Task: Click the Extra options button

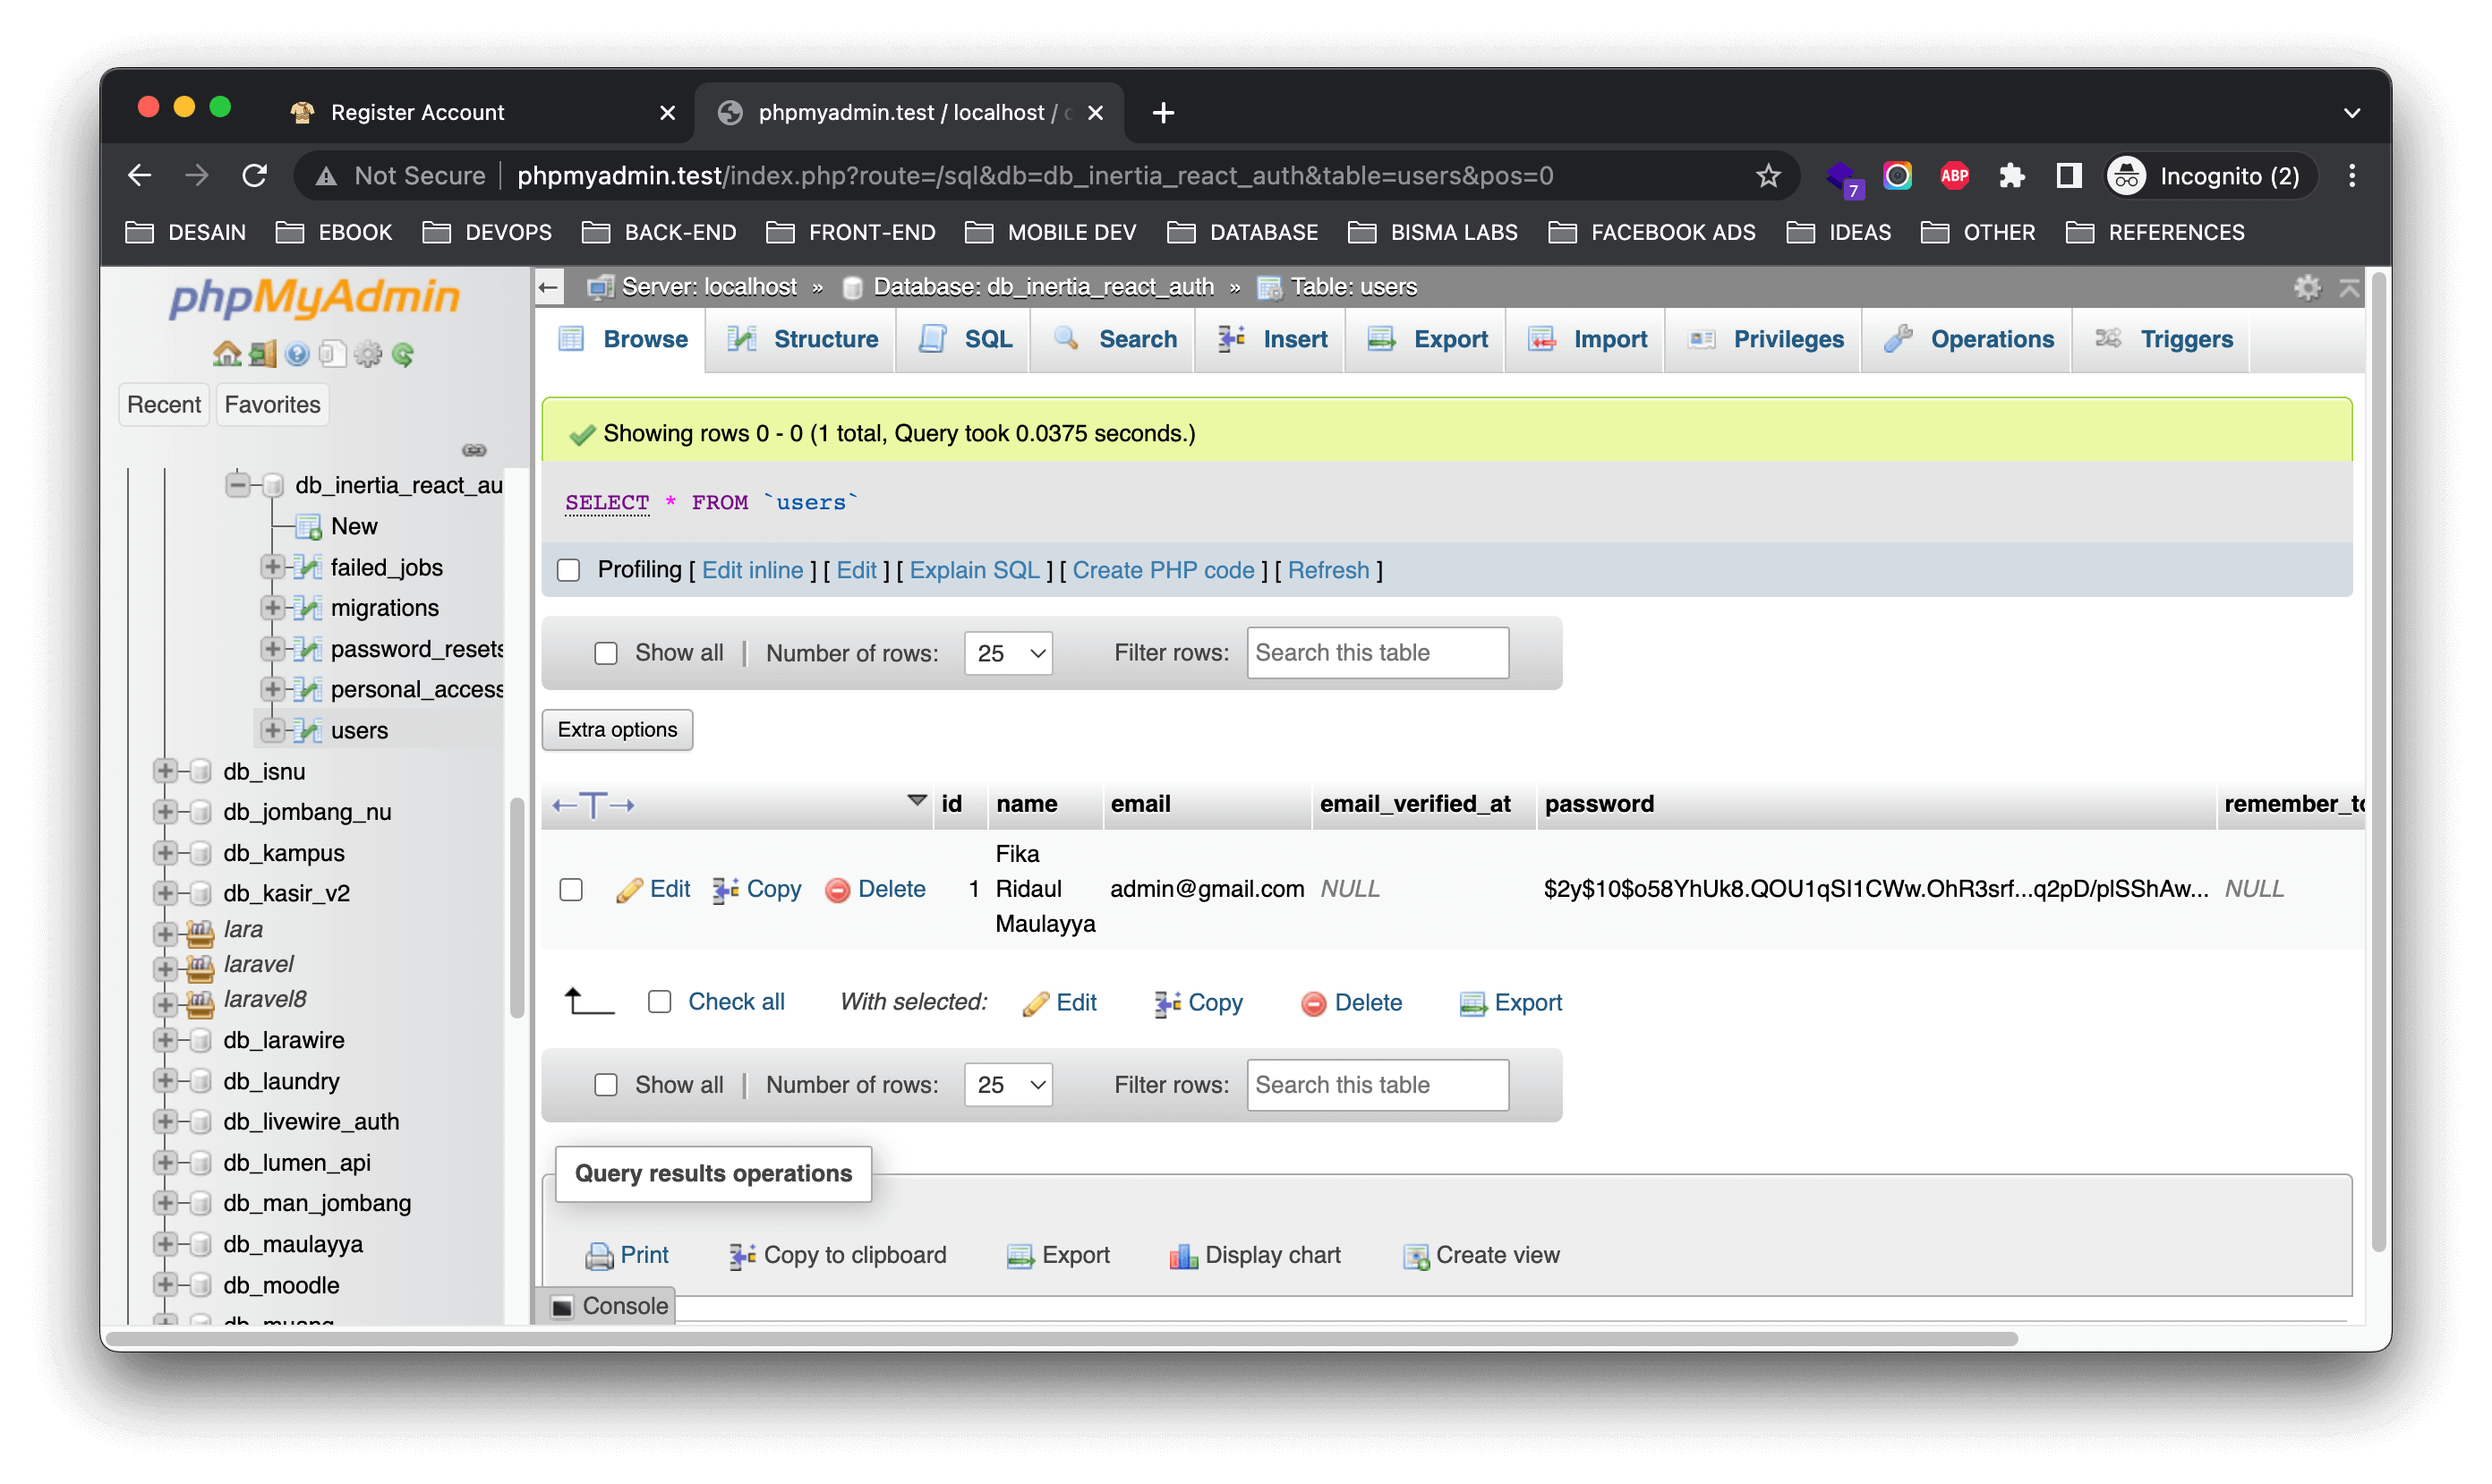Action: point(617,730)
